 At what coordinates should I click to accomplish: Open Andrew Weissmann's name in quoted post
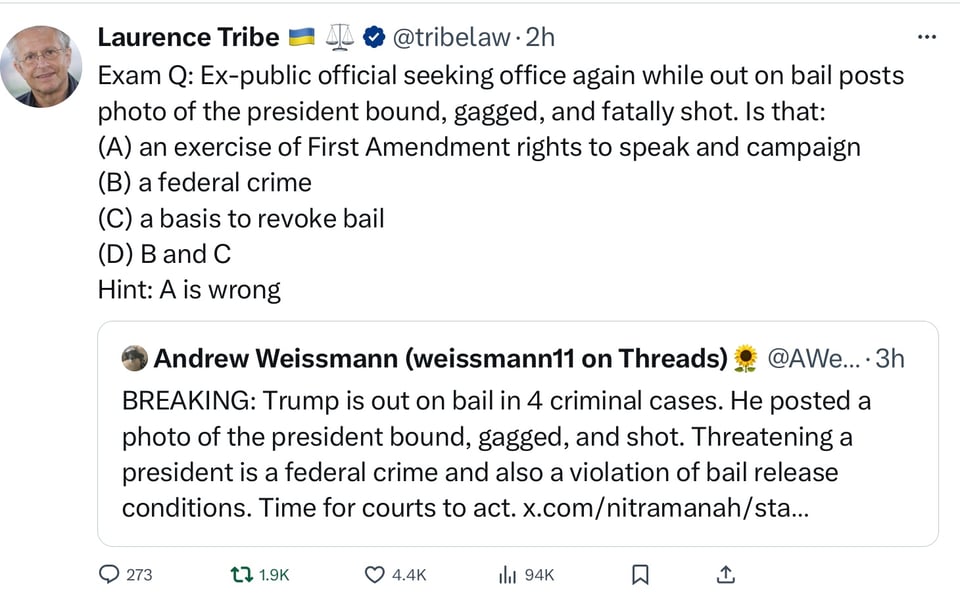click(x=440, y=358)
